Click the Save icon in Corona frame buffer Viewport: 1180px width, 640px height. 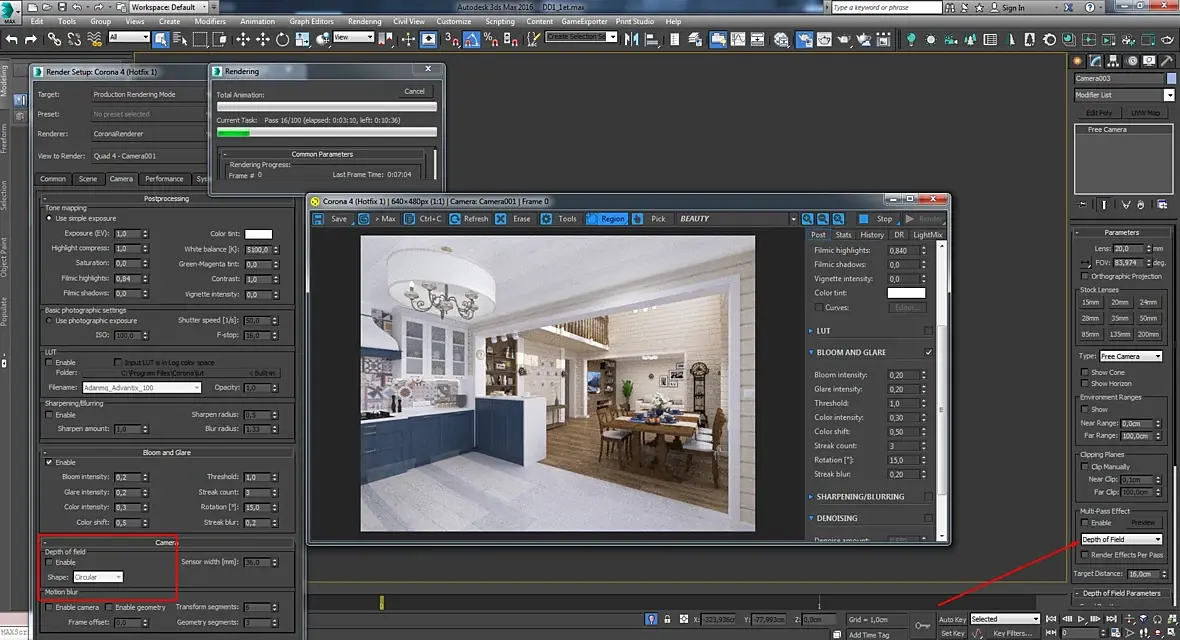pyautogui.click(x=319, y=219)
